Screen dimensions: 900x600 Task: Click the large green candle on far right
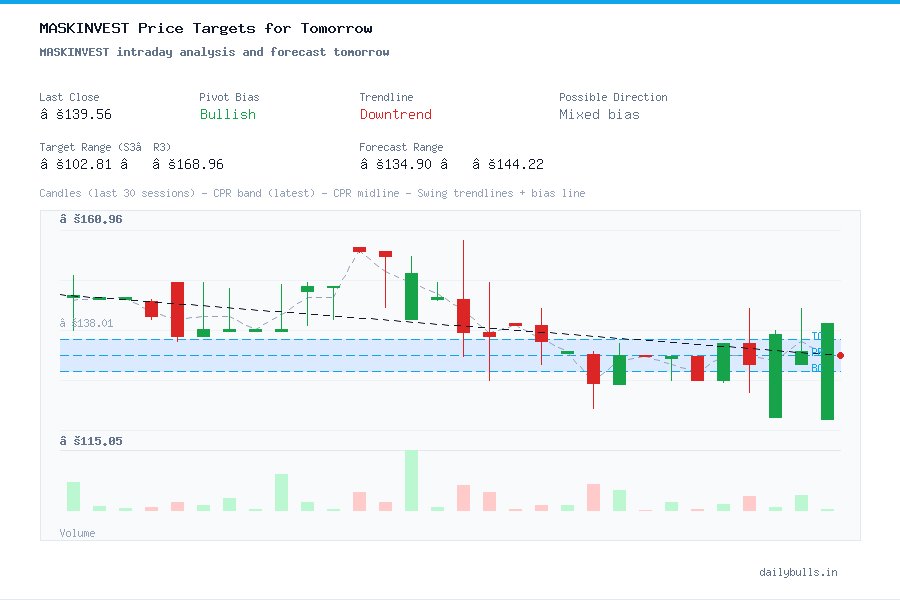828,370
